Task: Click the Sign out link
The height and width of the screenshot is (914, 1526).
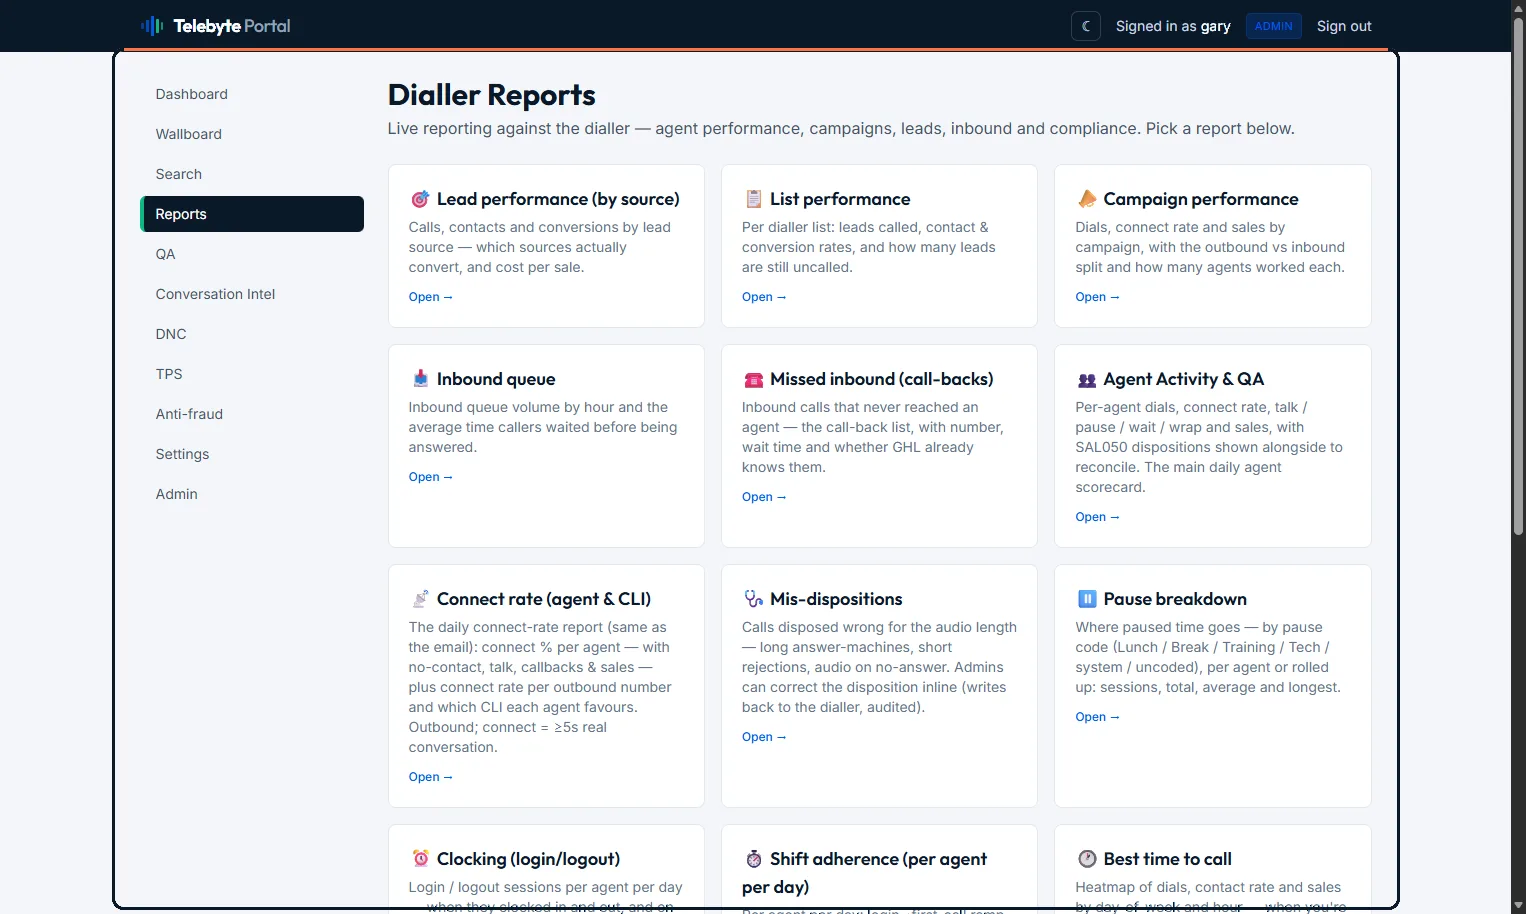Action: click(1344, 26)
